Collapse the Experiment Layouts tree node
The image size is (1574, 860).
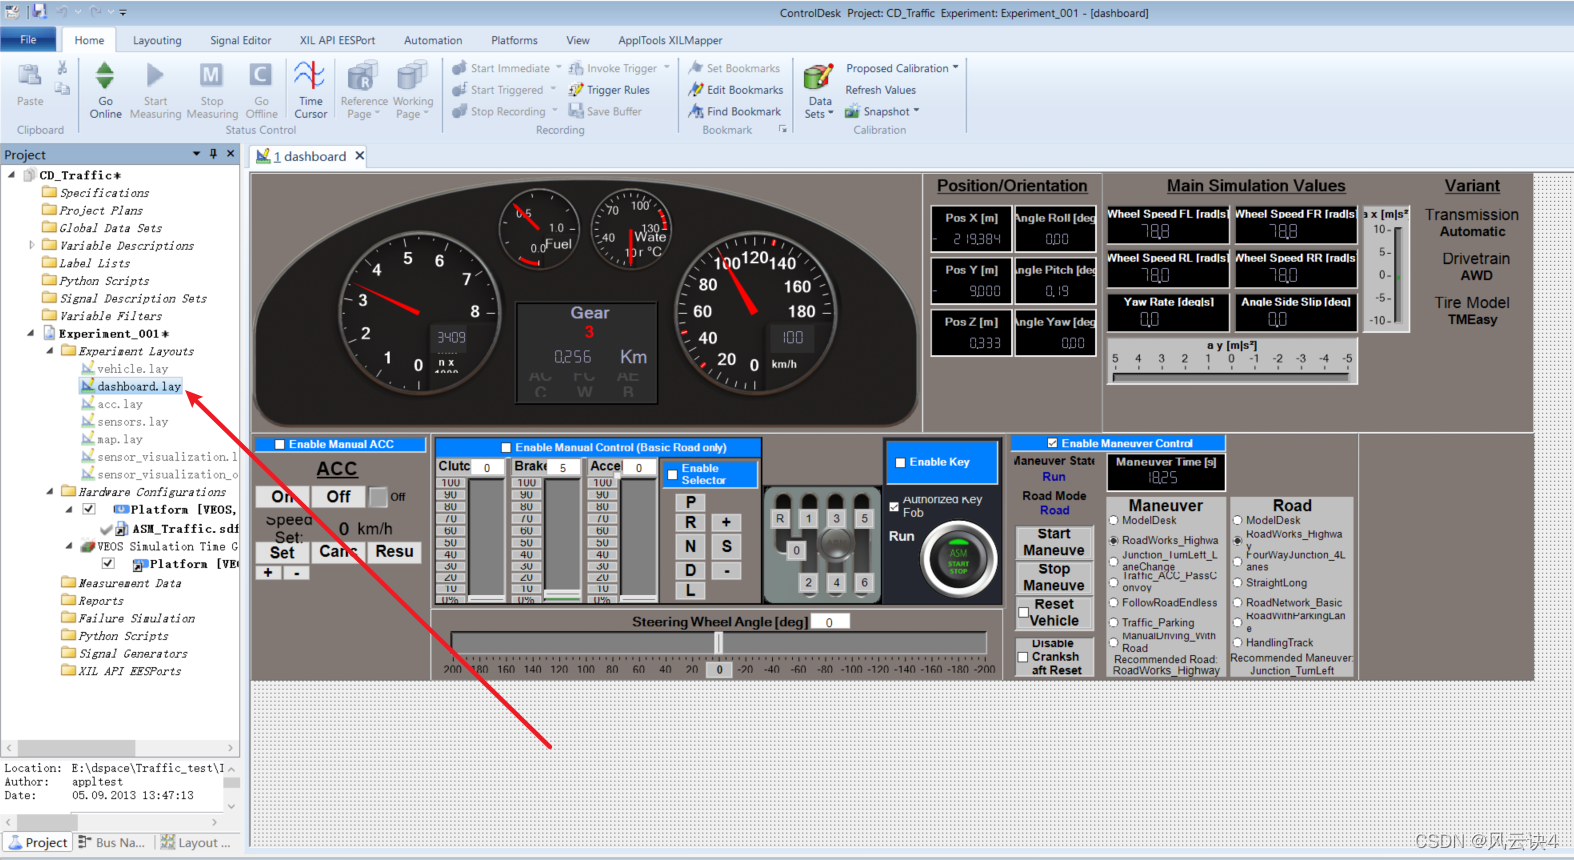click(50, 351)
